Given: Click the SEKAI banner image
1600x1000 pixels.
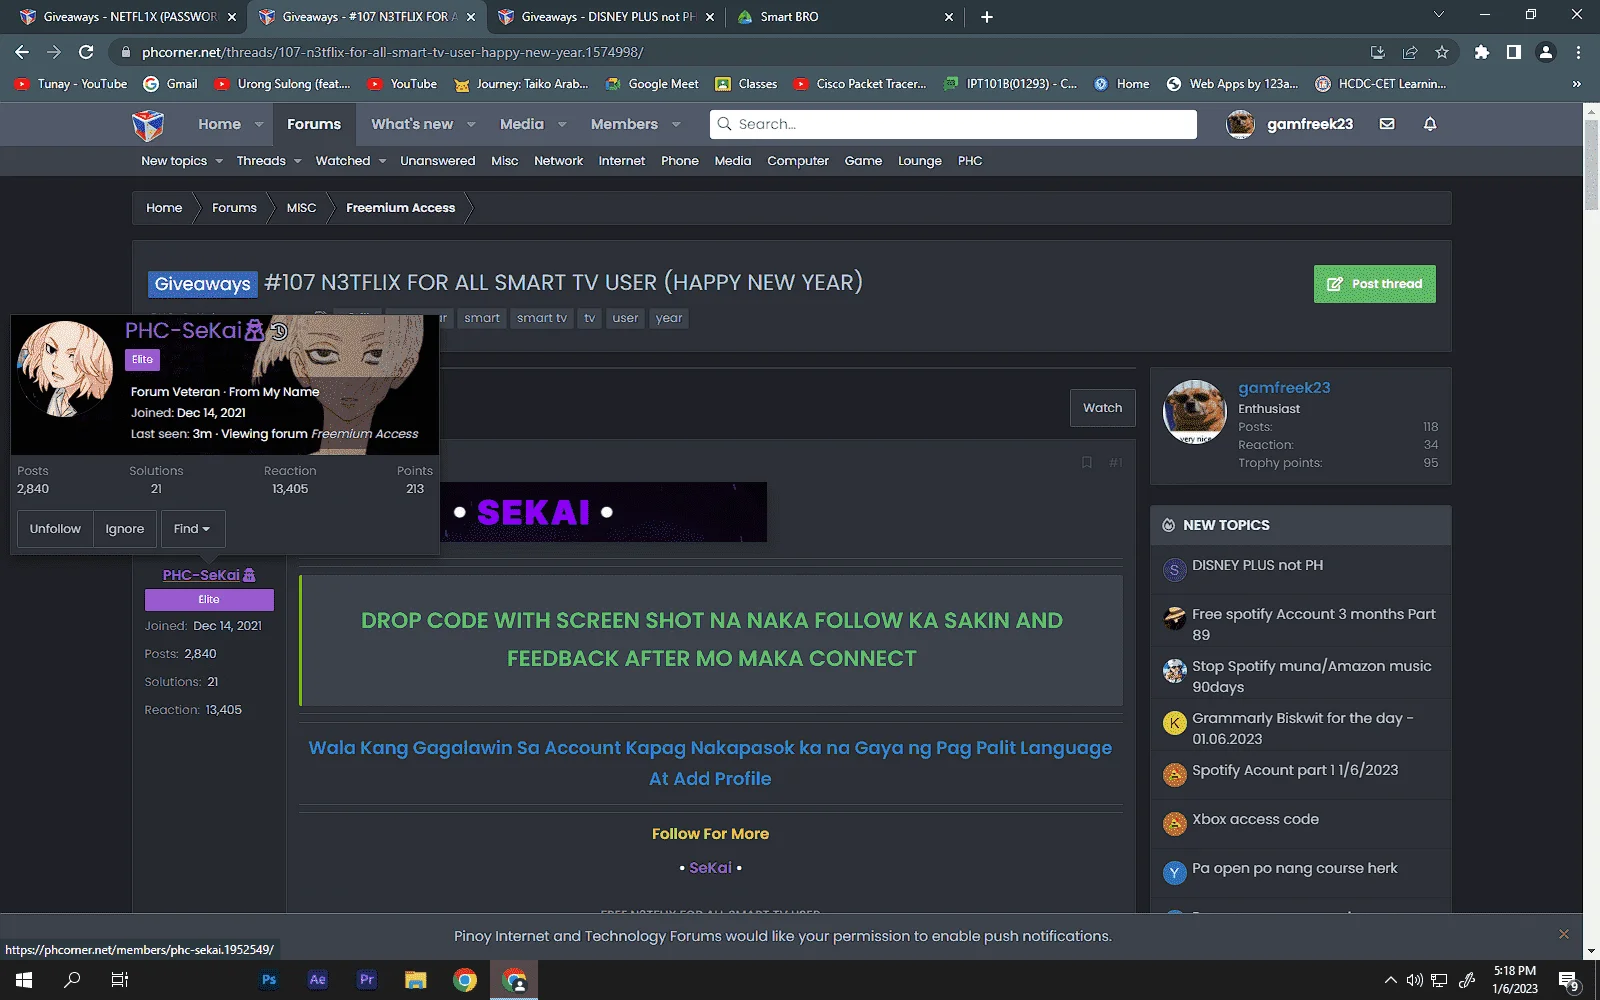Looking at the screenshot, I should point(603,512).
